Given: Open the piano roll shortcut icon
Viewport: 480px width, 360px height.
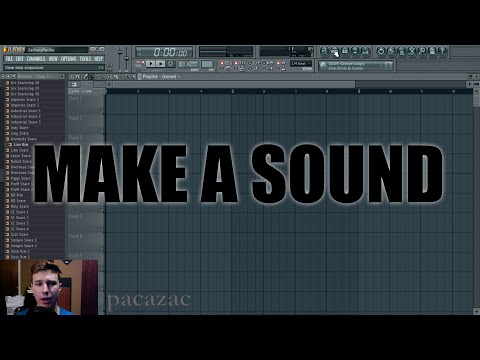Looking at the screenshot, I should coord(345,51).
